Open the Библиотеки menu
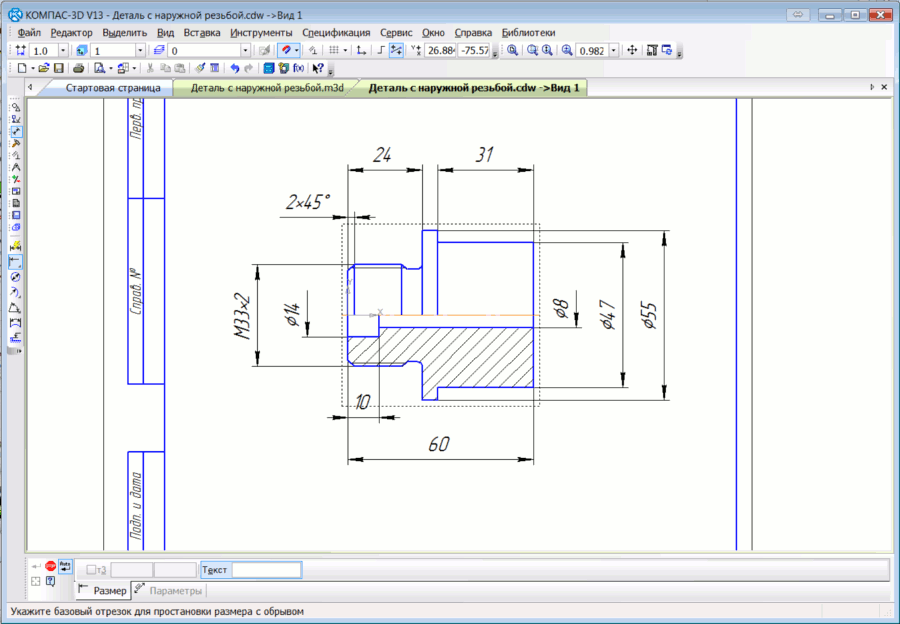 [x=528, y=33]
